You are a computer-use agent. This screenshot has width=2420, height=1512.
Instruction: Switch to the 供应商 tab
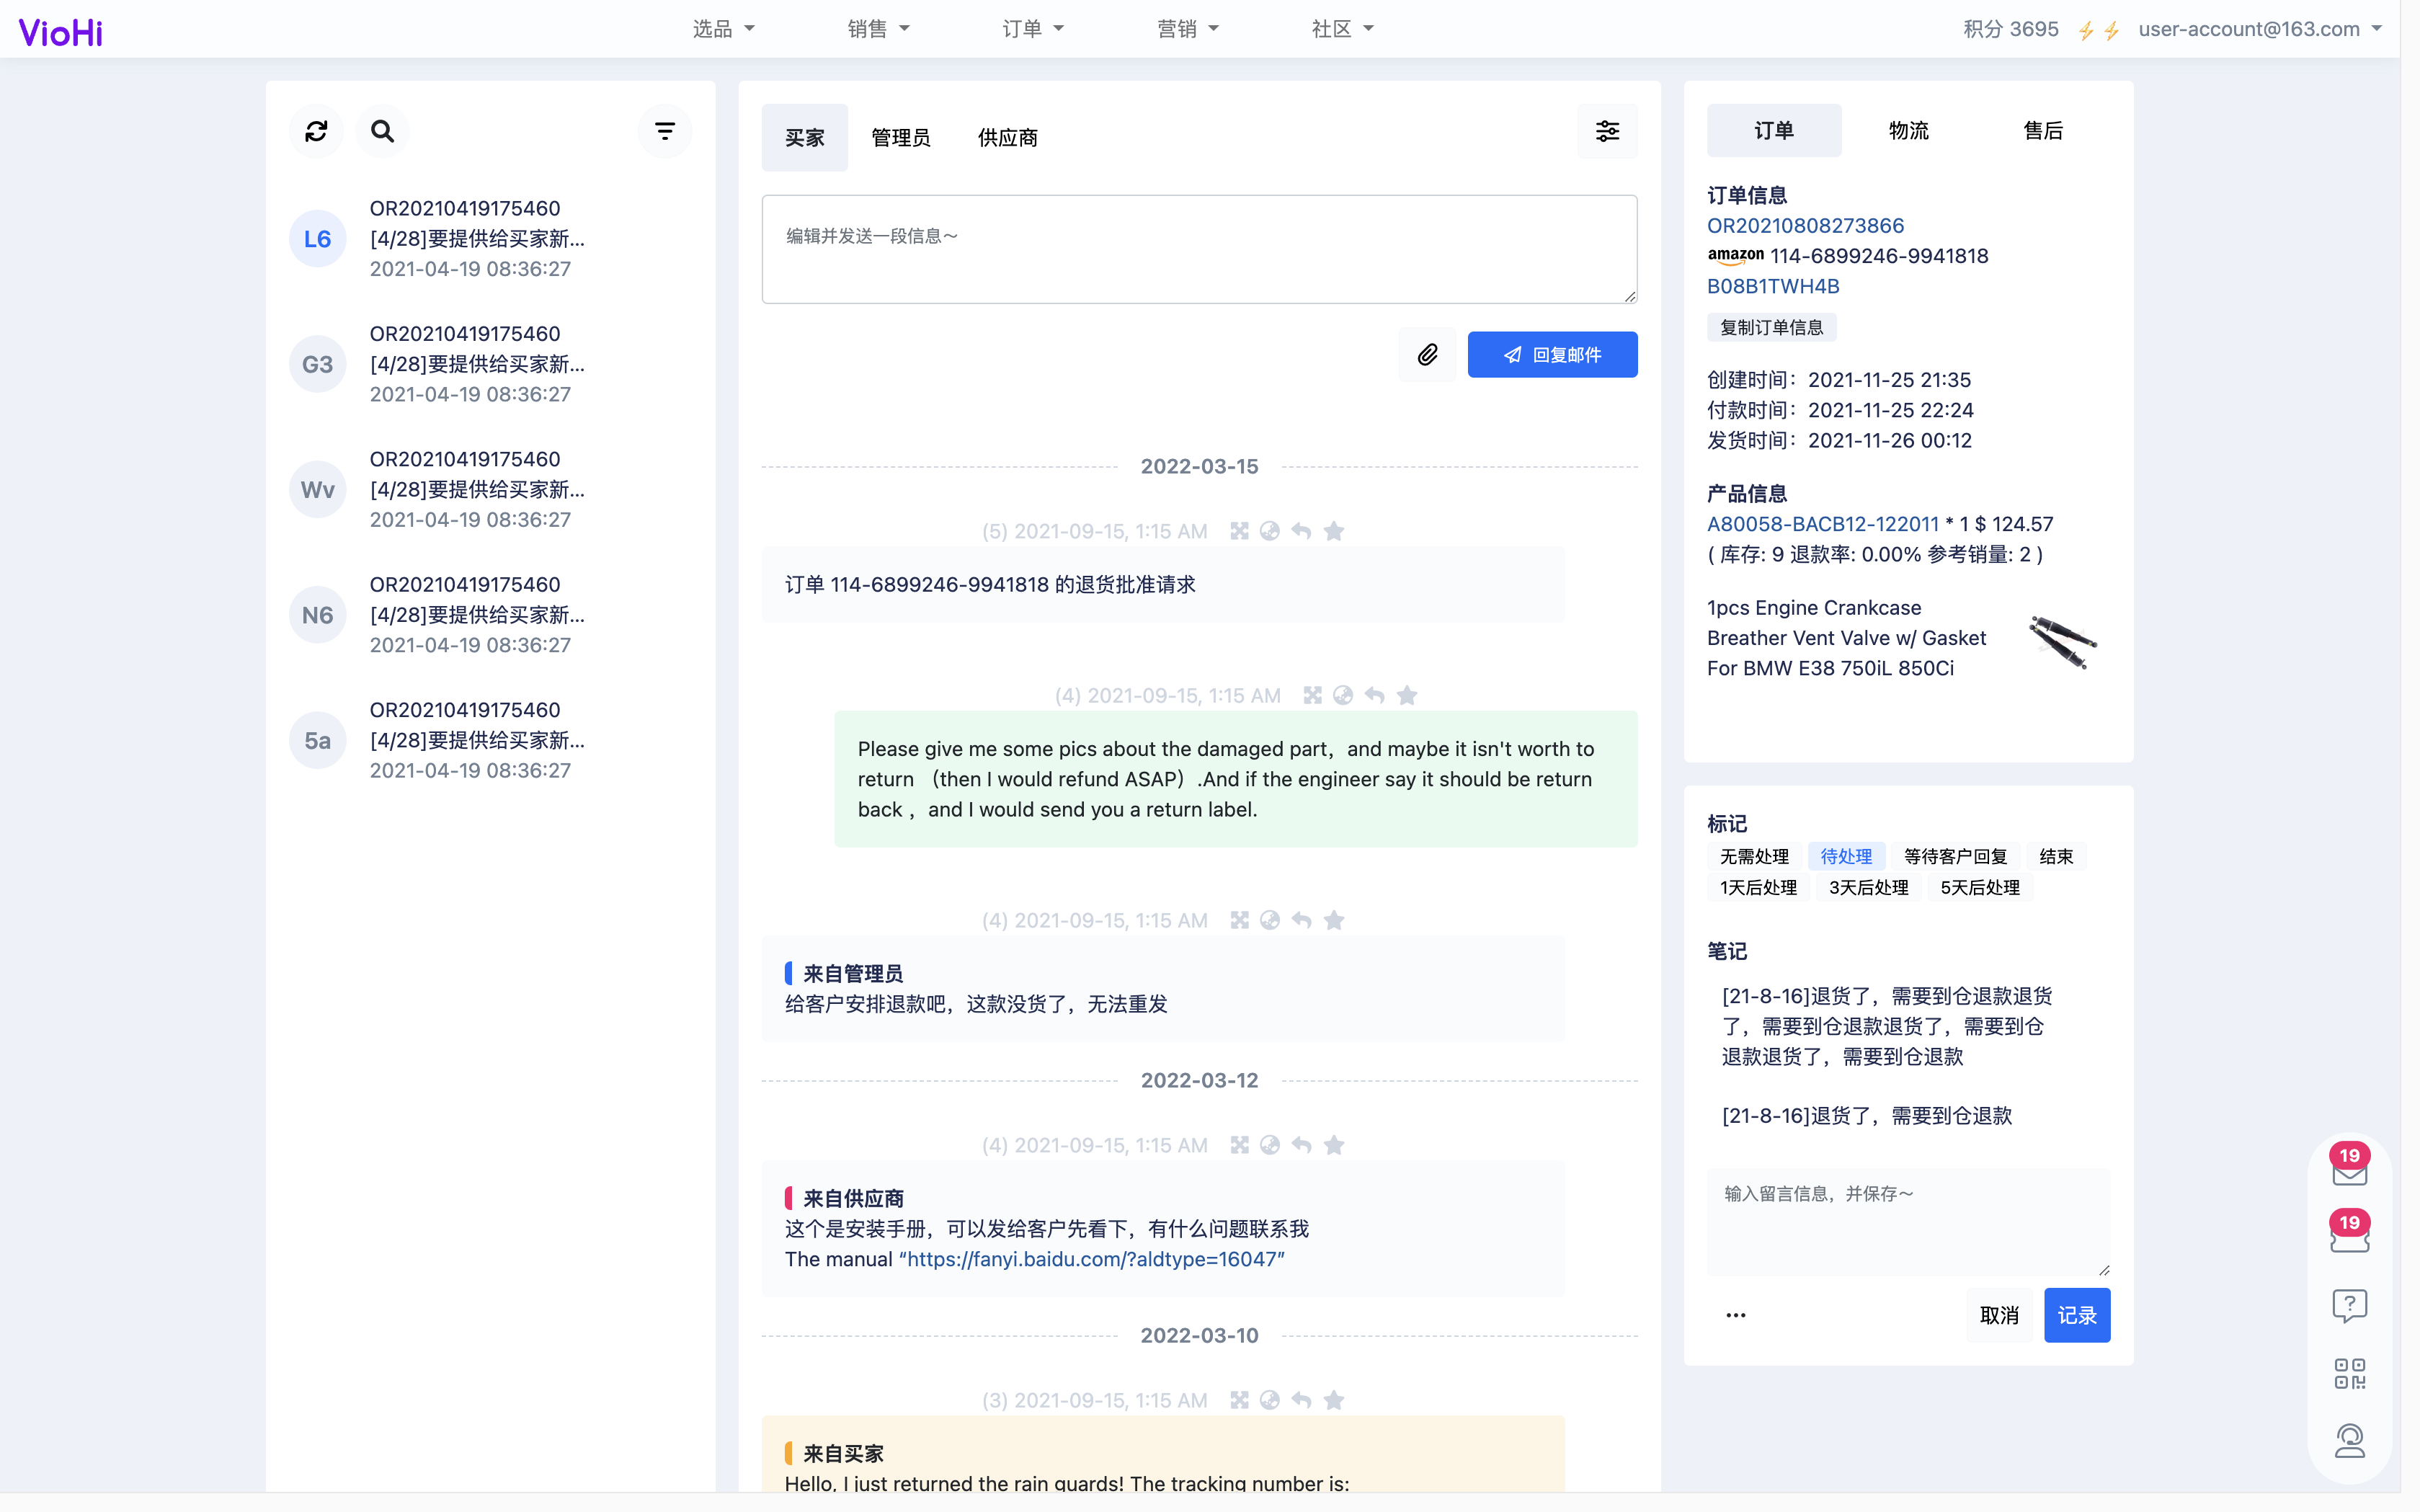pyautogui.click(x=1007, y=138)
